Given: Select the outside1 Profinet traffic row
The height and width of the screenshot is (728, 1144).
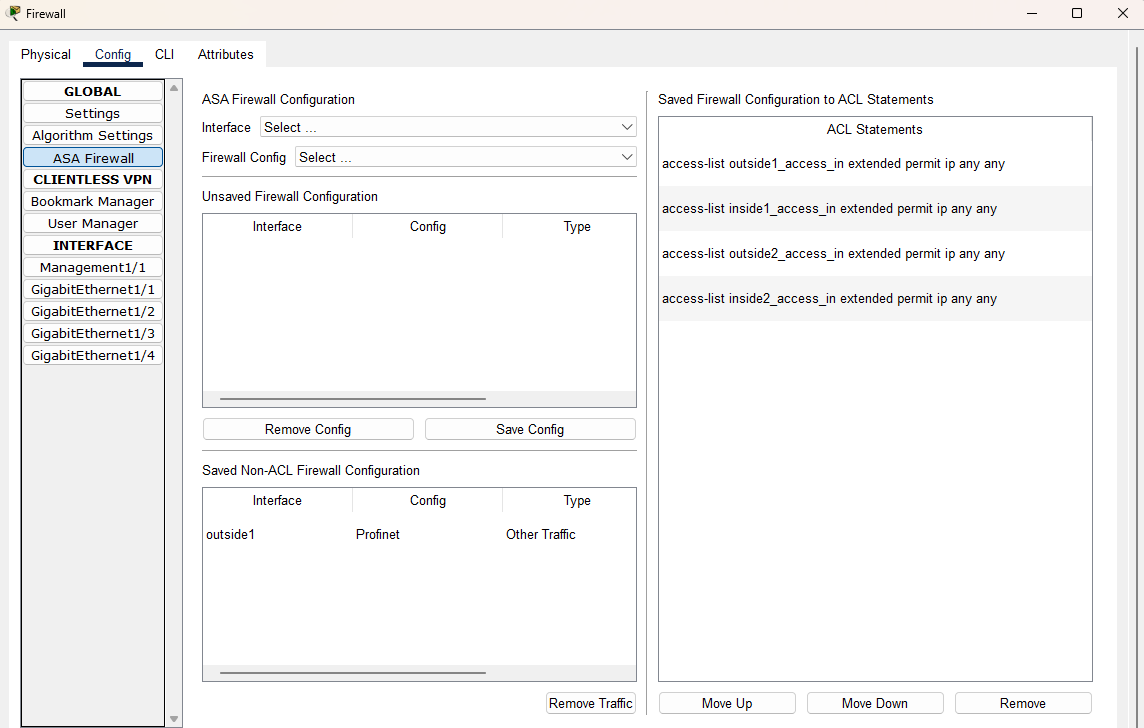Looking at the screenshot, I should (x=400, y=534).
